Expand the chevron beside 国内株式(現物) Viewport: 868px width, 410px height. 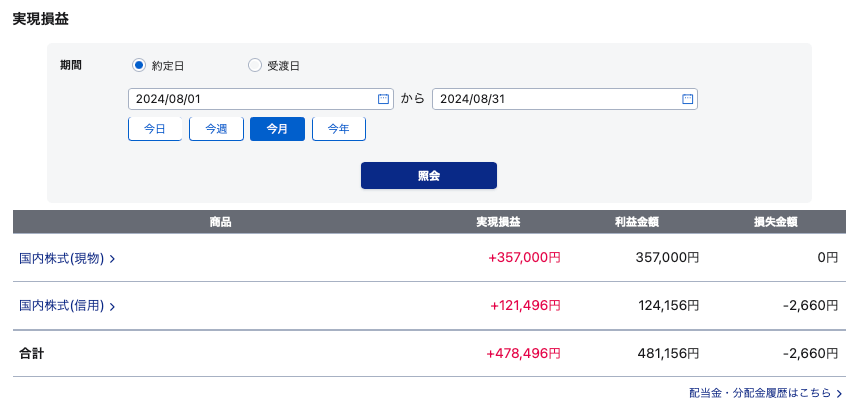click(x=112, y=259)
